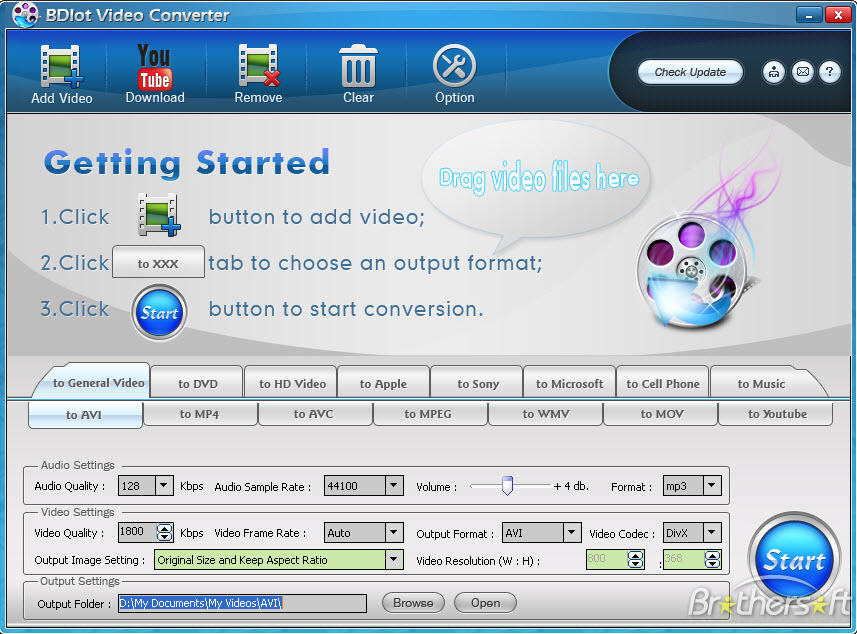Select the 'to WMV' format tab

[x=546, y=414]
